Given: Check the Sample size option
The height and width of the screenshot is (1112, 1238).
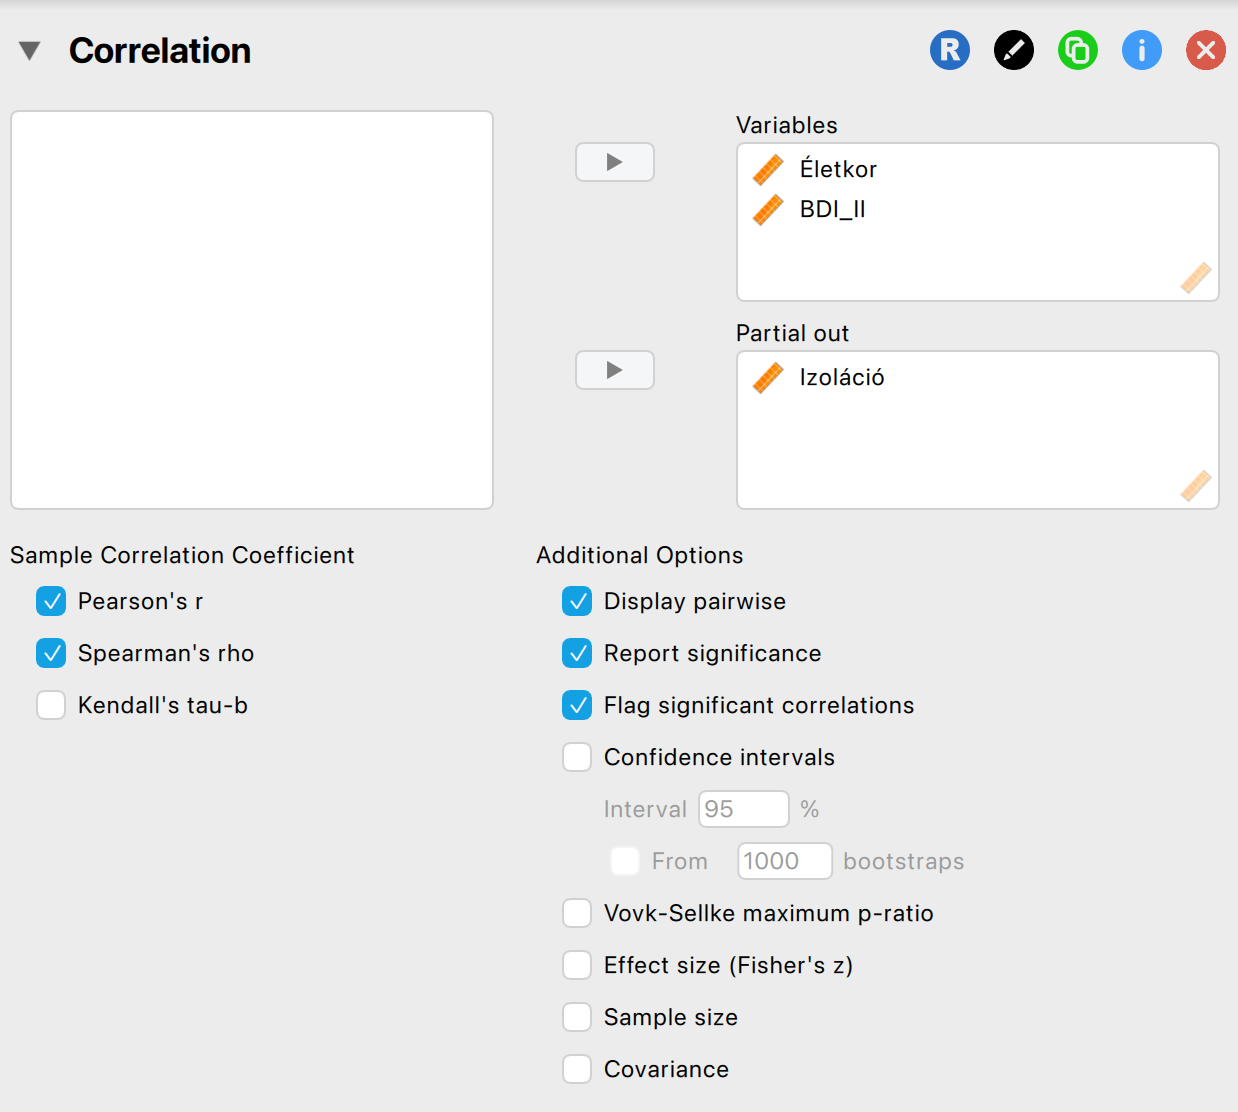Looking at the screenshot, I should [577, 1017].
